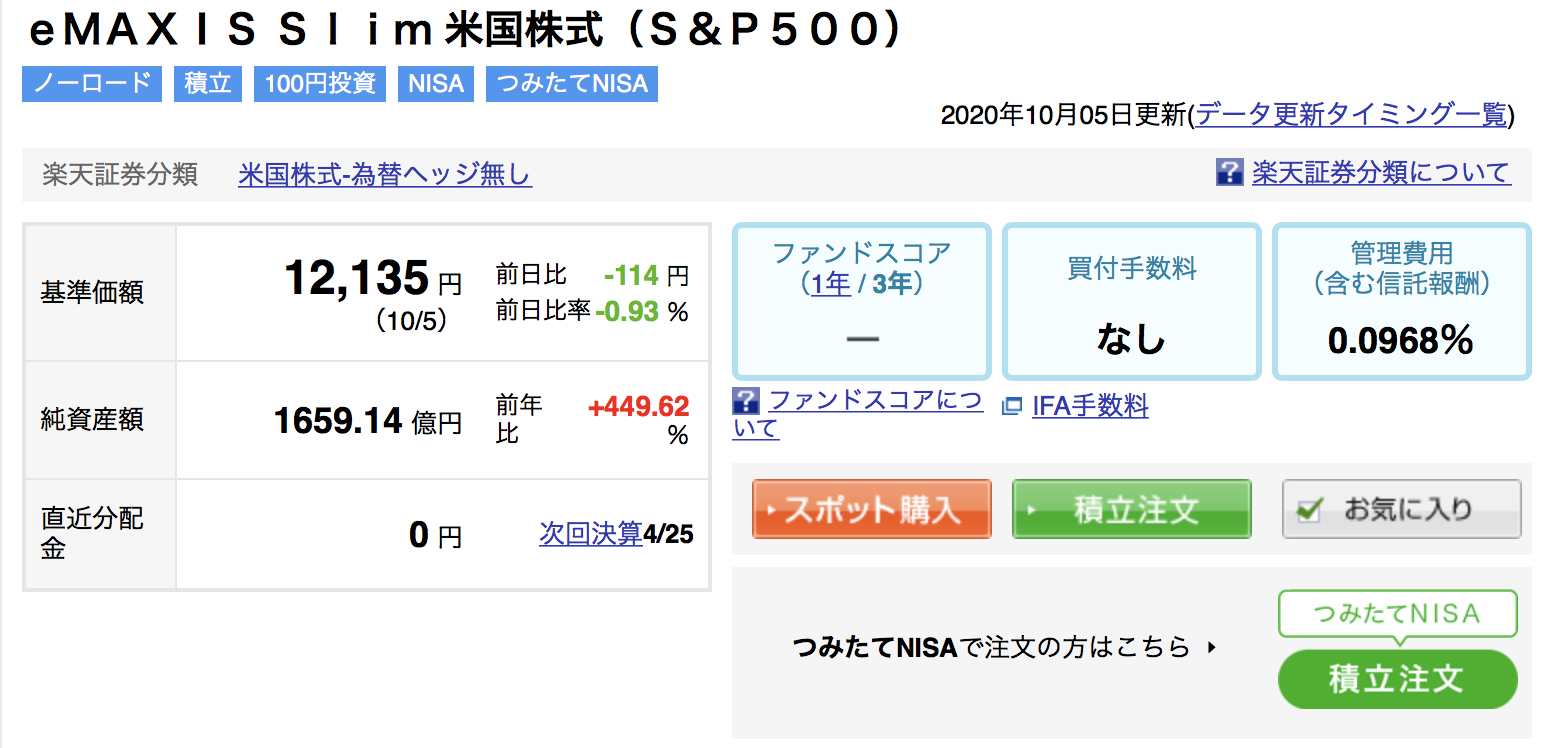Viewport: 1562px width, 748px height.
Task: Click the question mark icon beside 楽天証券分類について
Action: [1229, 172]
